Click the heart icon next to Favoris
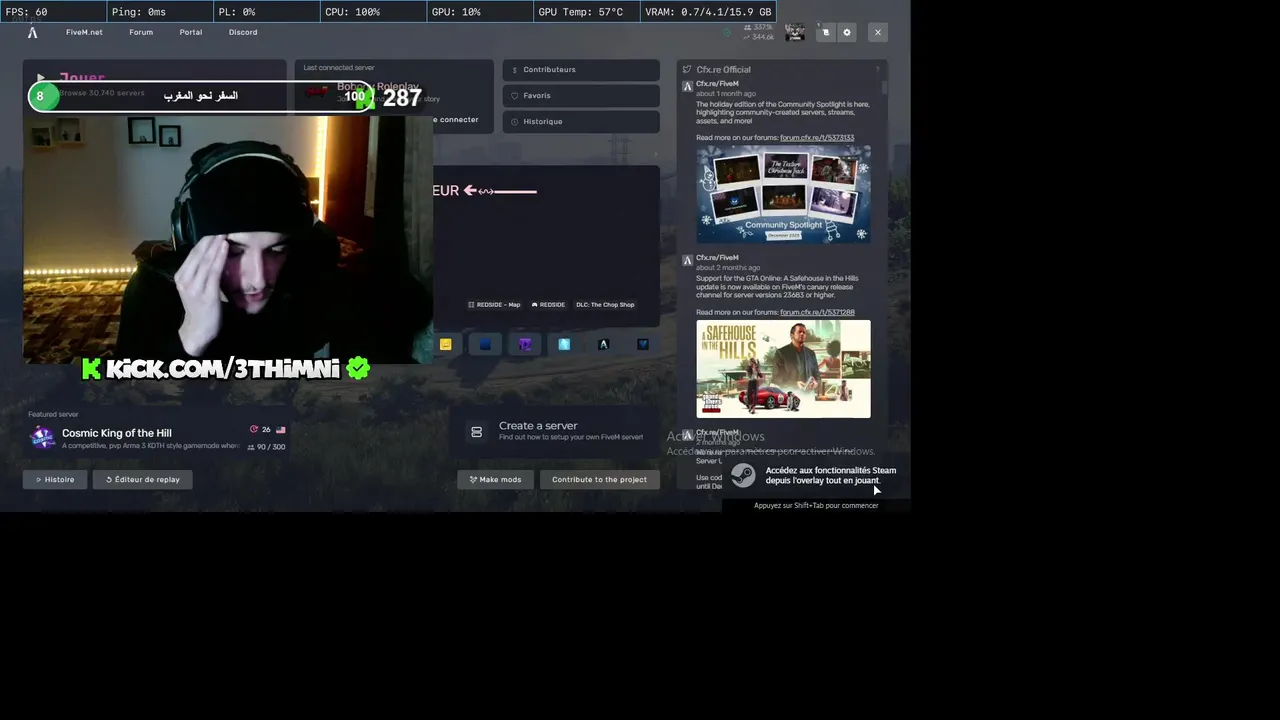The image size is (1280, 720). pos(515,96)
